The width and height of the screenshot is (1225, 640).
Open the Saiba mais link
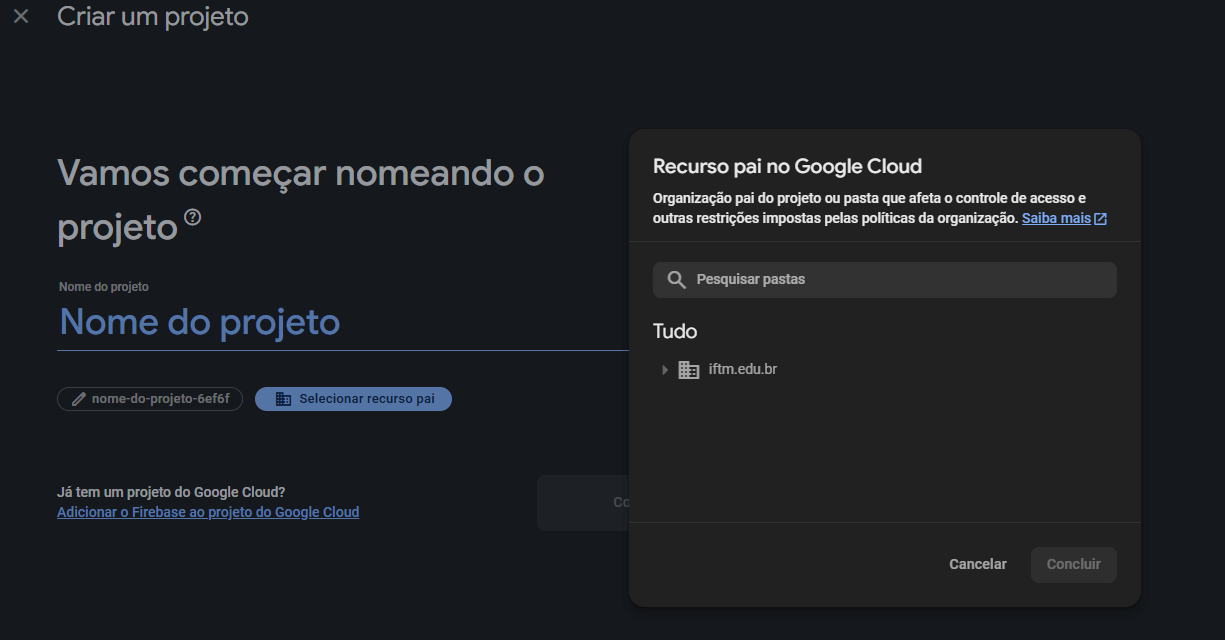pos(1056,218)
